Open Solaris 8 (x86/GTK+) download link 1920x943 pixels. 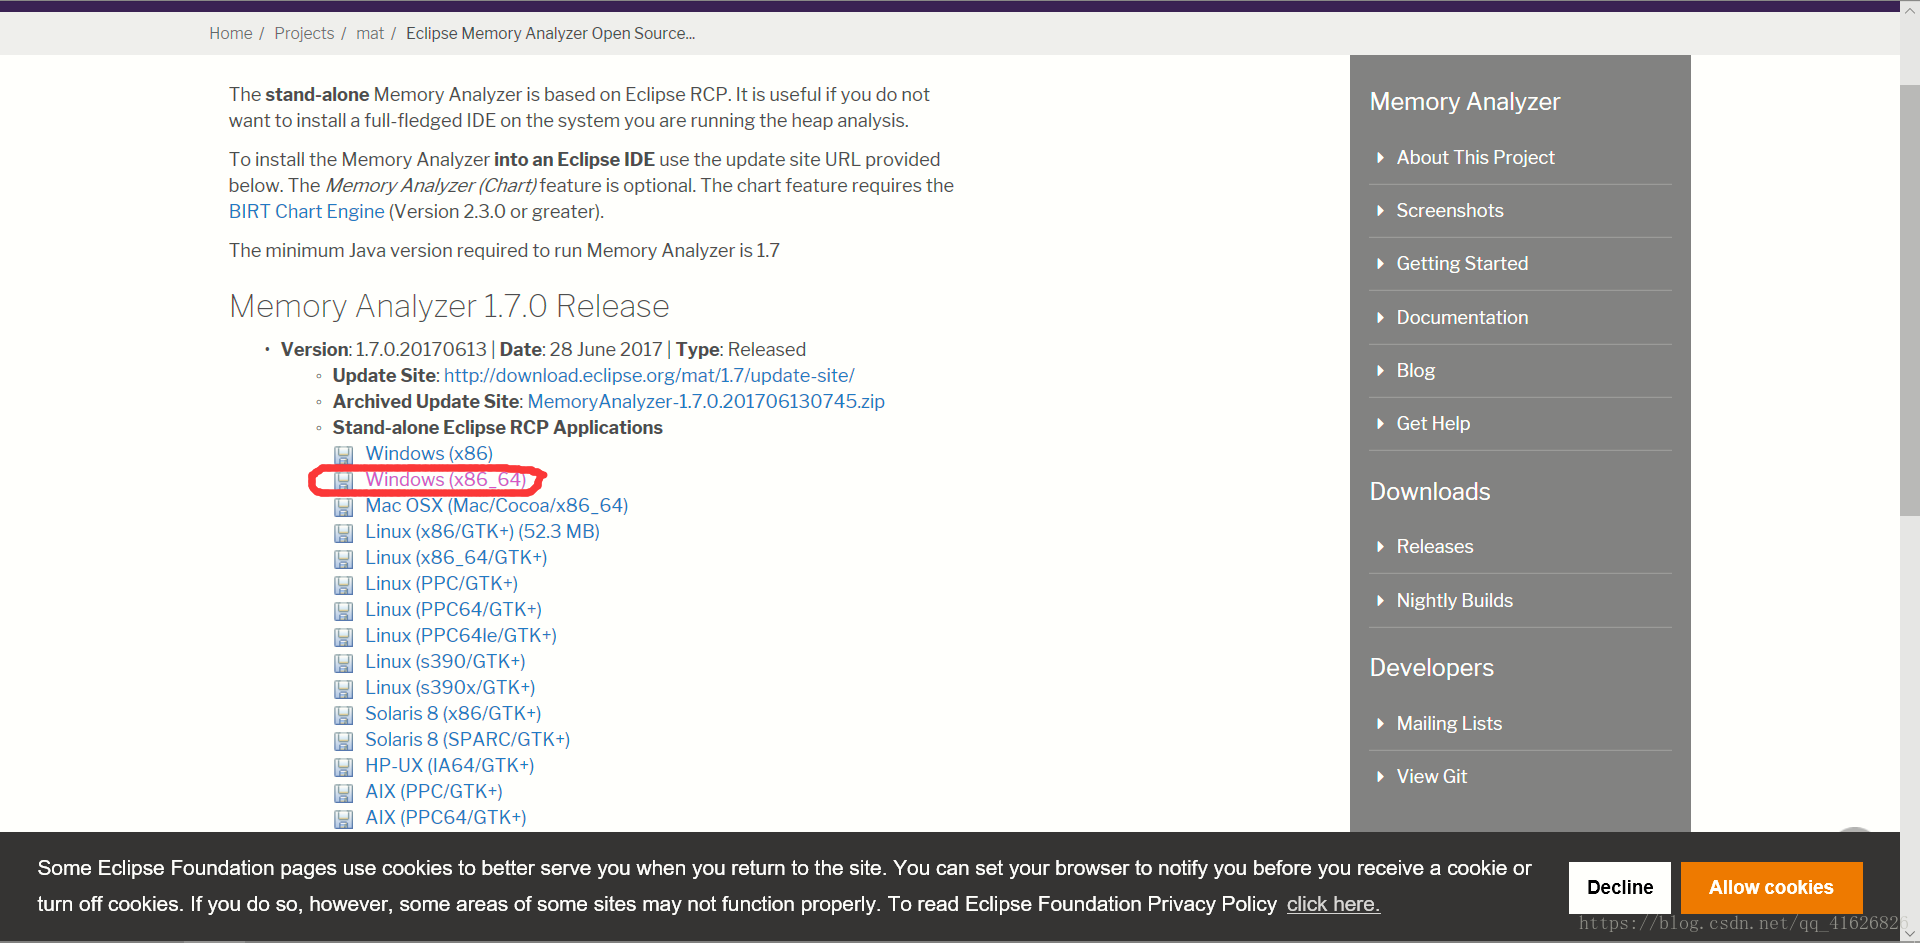click(x=453, y=714)
